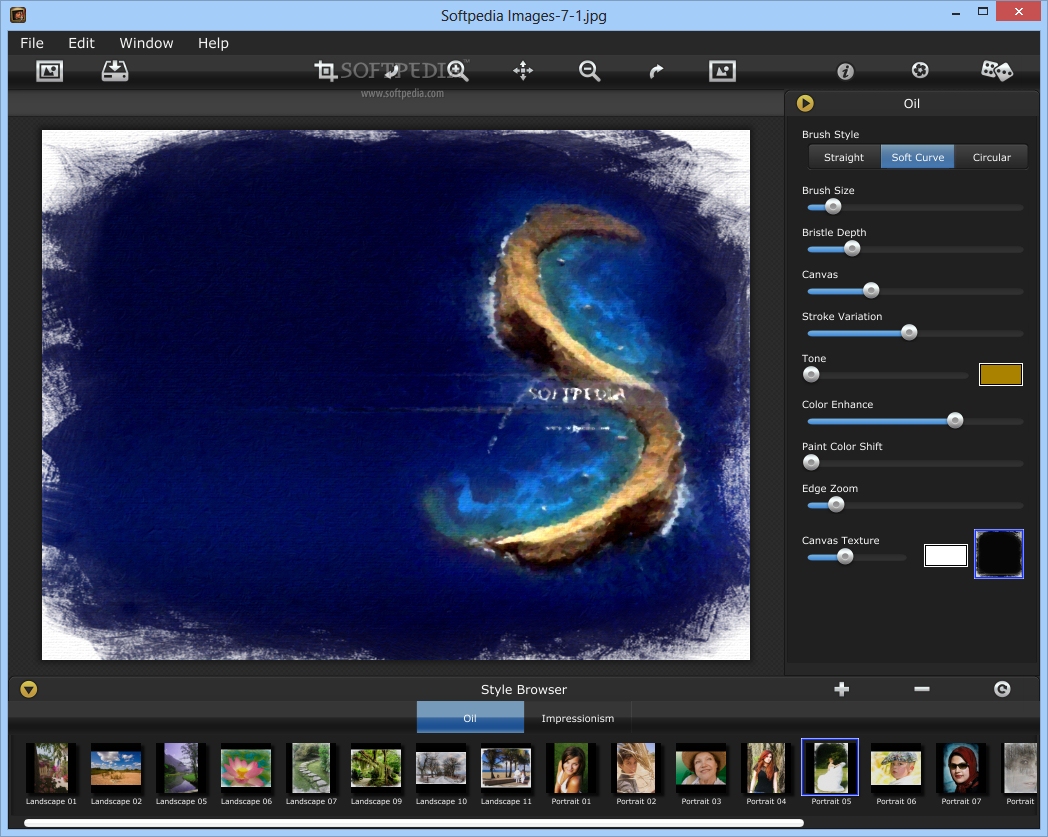Collapse the Style Browser with yellow triangle

coord(29,689)
